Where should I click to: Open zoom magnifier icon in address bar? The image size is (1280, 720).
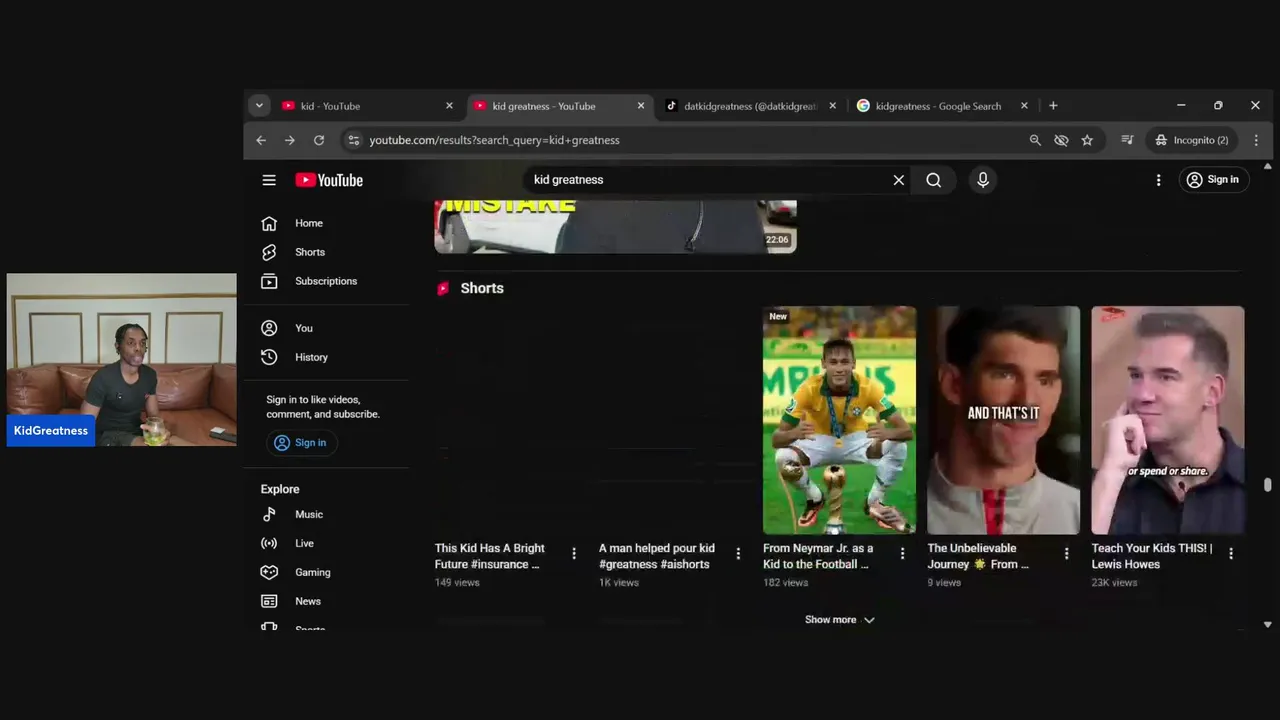(x=1035, y=141)
